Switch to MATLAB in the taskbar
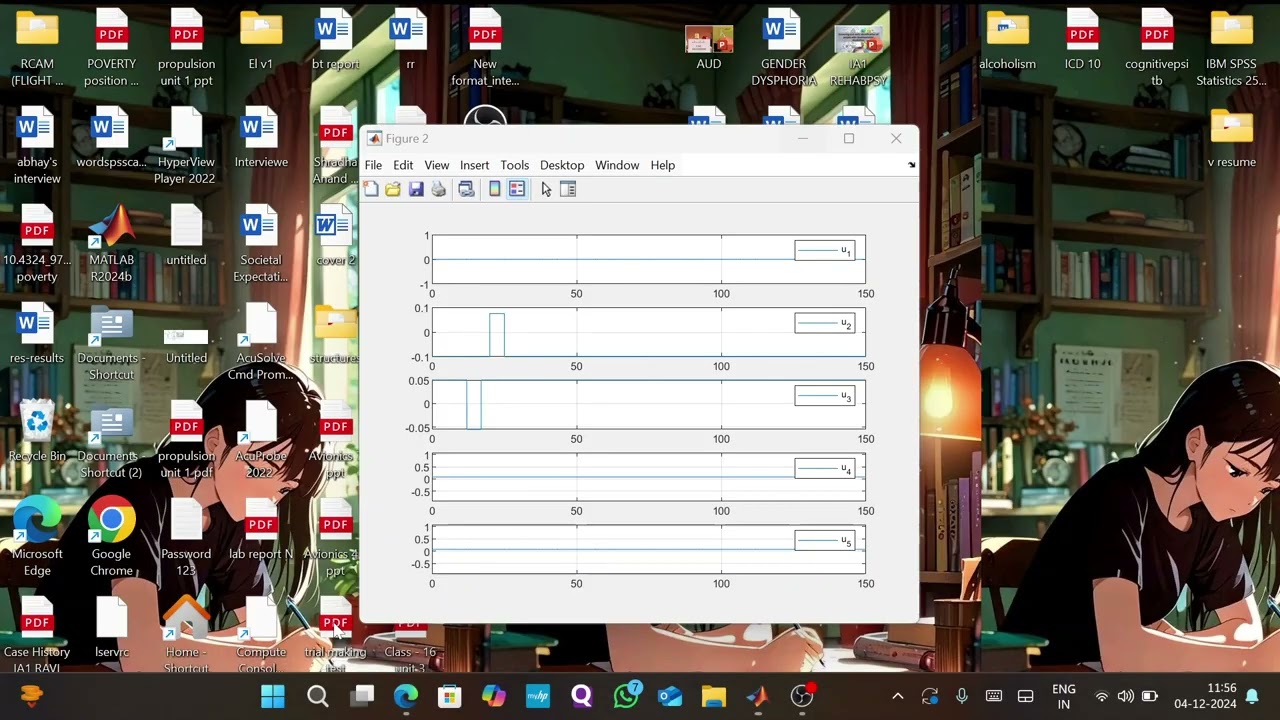The height and width of the screenshot is (720, 1280). (757, 696)
